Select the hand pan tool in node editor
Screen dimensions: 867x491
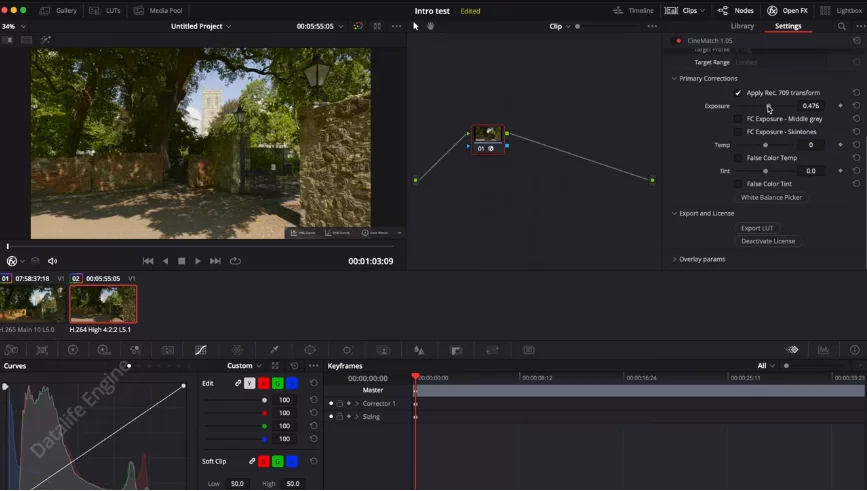click(431, 26)
